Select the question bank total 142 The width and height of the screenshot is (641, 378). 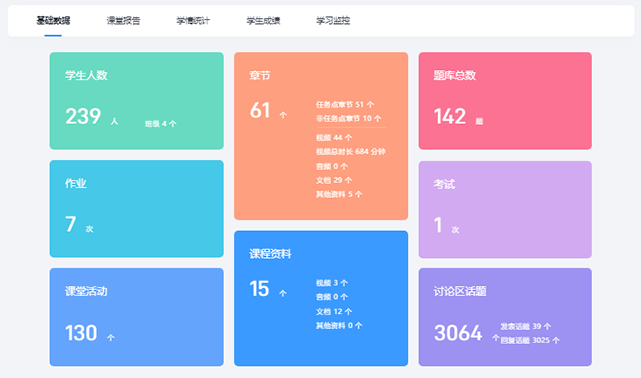tap(450, 116)
